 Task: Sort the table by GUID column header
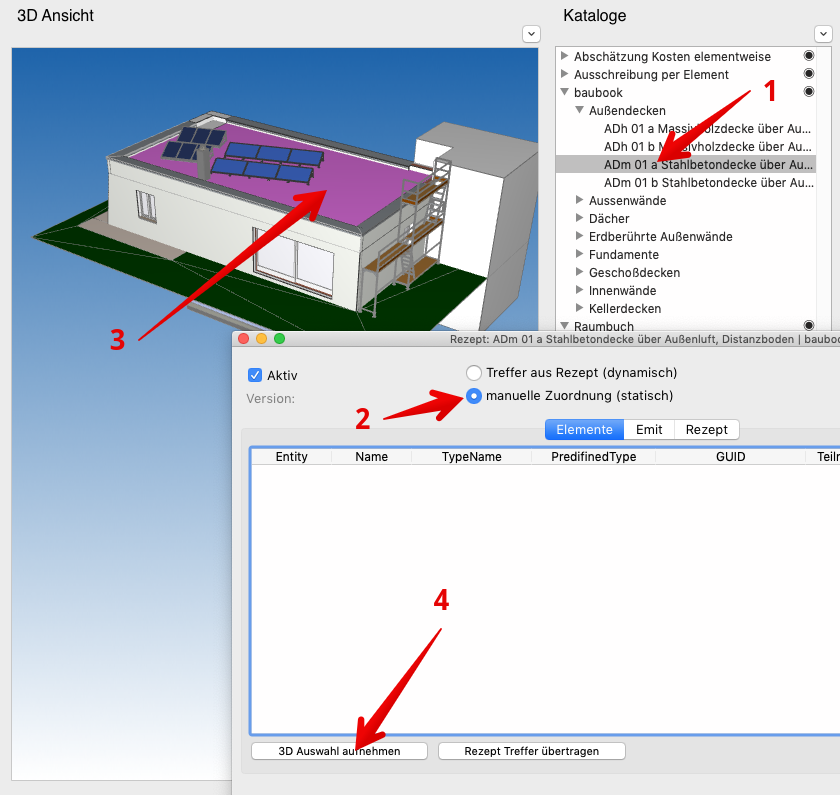coord(729,457)
